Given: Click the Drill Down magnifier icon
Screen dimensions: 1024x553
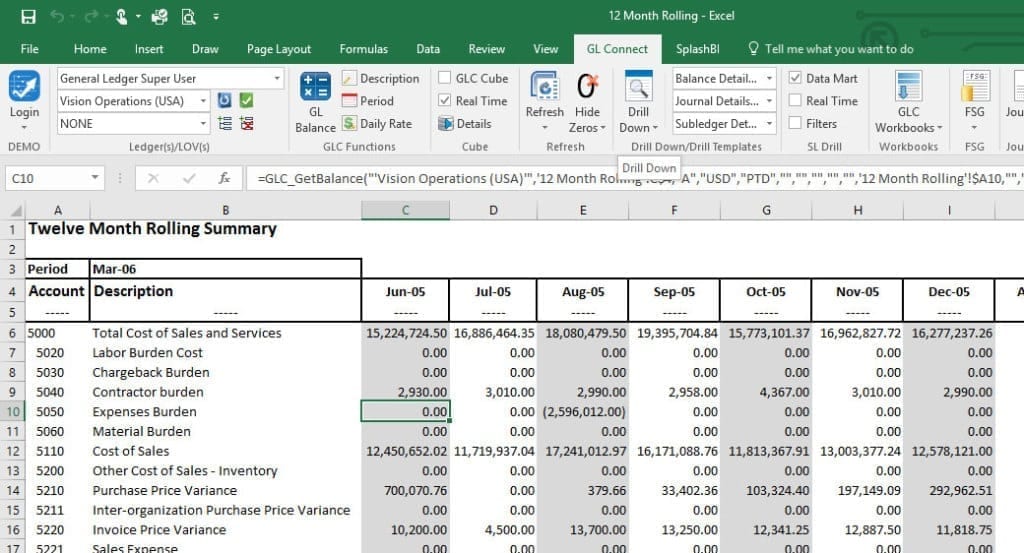Looking at the screenshot, I should (637, 88).
